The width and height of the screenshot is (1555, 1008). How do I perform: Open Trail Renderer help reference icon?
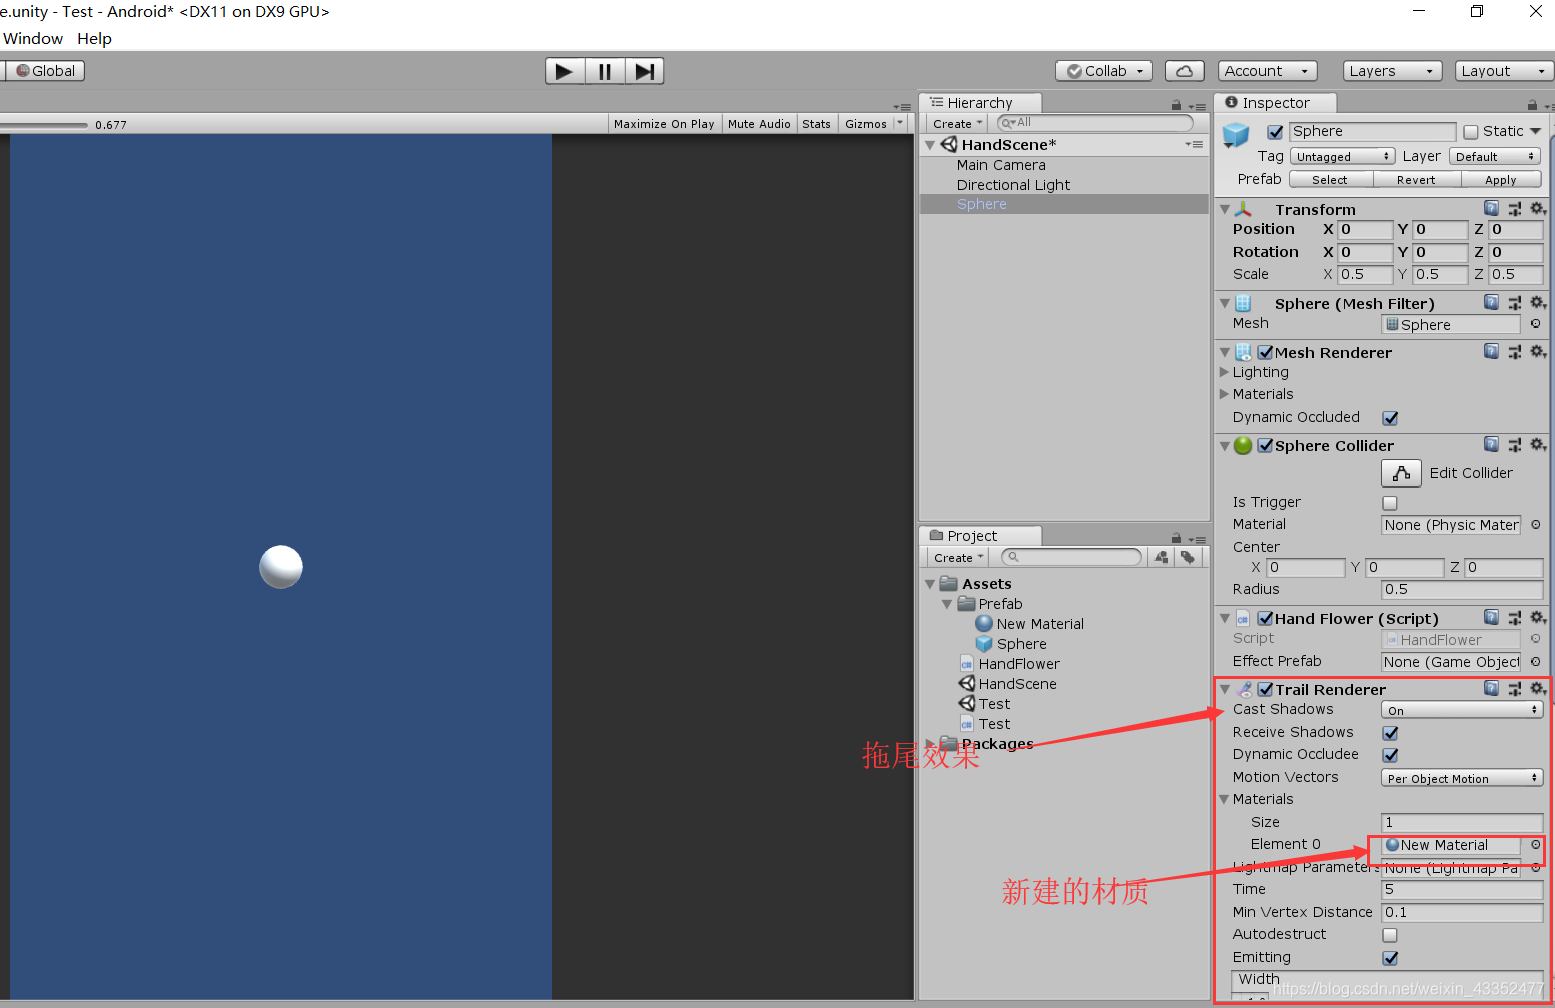pos(1491,689)
